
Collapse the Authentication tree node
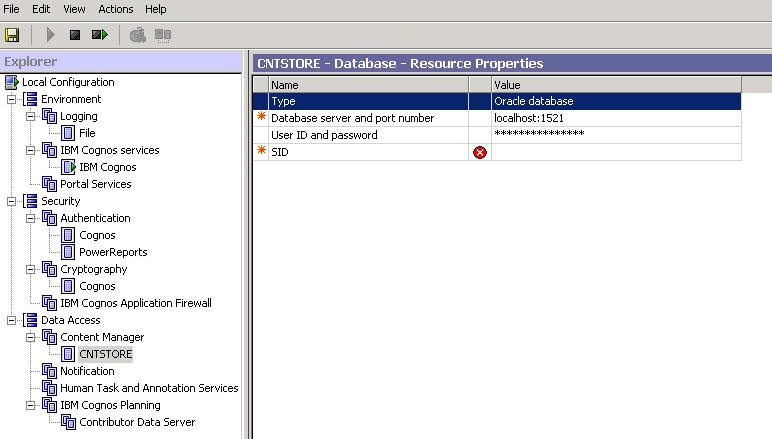(x=31, y=218)
